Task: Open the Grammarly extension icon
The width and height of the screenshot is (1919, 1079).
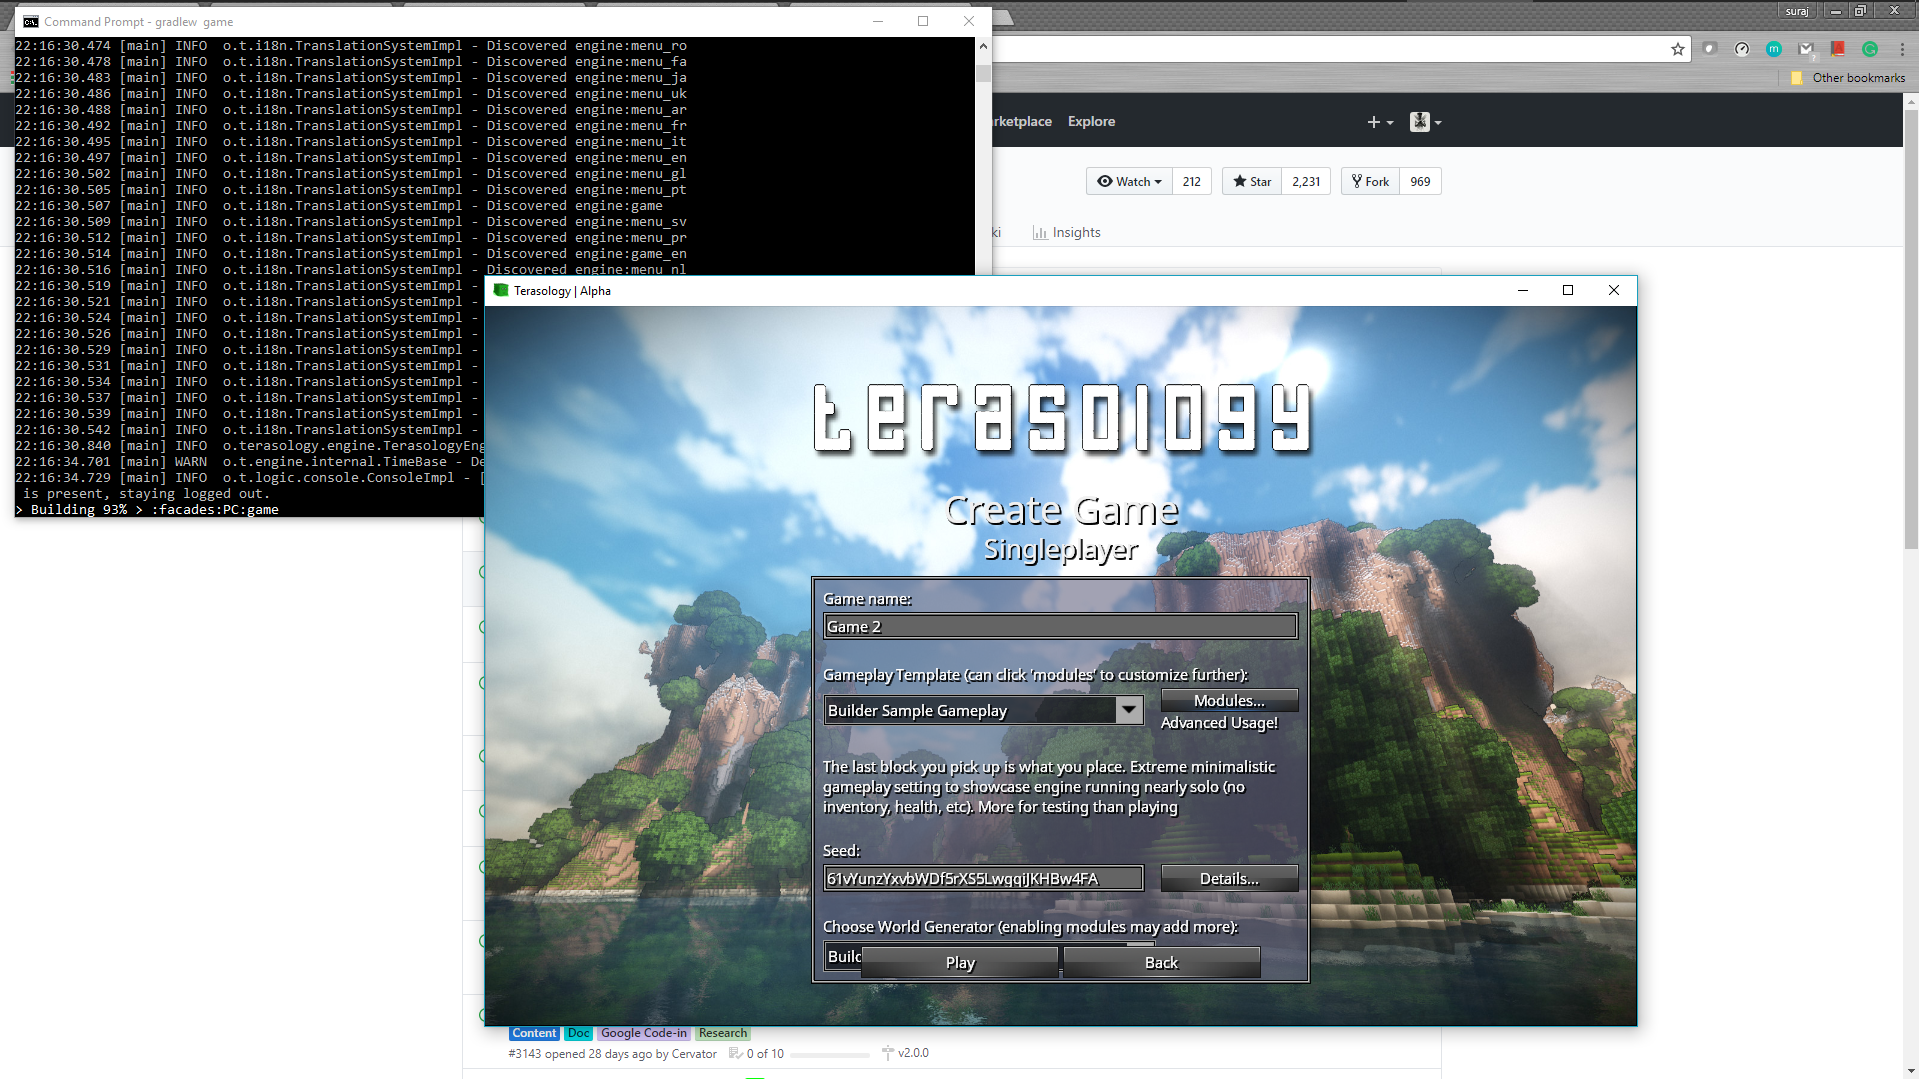Action: pos(1870,48)
